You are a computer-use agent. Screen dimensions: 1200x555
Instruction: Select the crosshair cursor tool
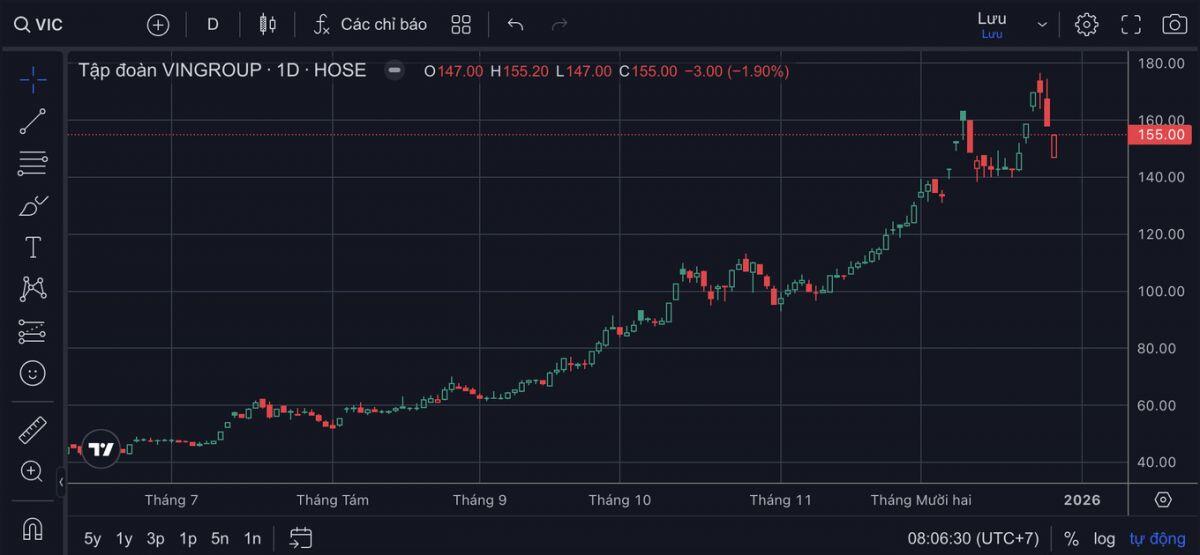(33, 79)
